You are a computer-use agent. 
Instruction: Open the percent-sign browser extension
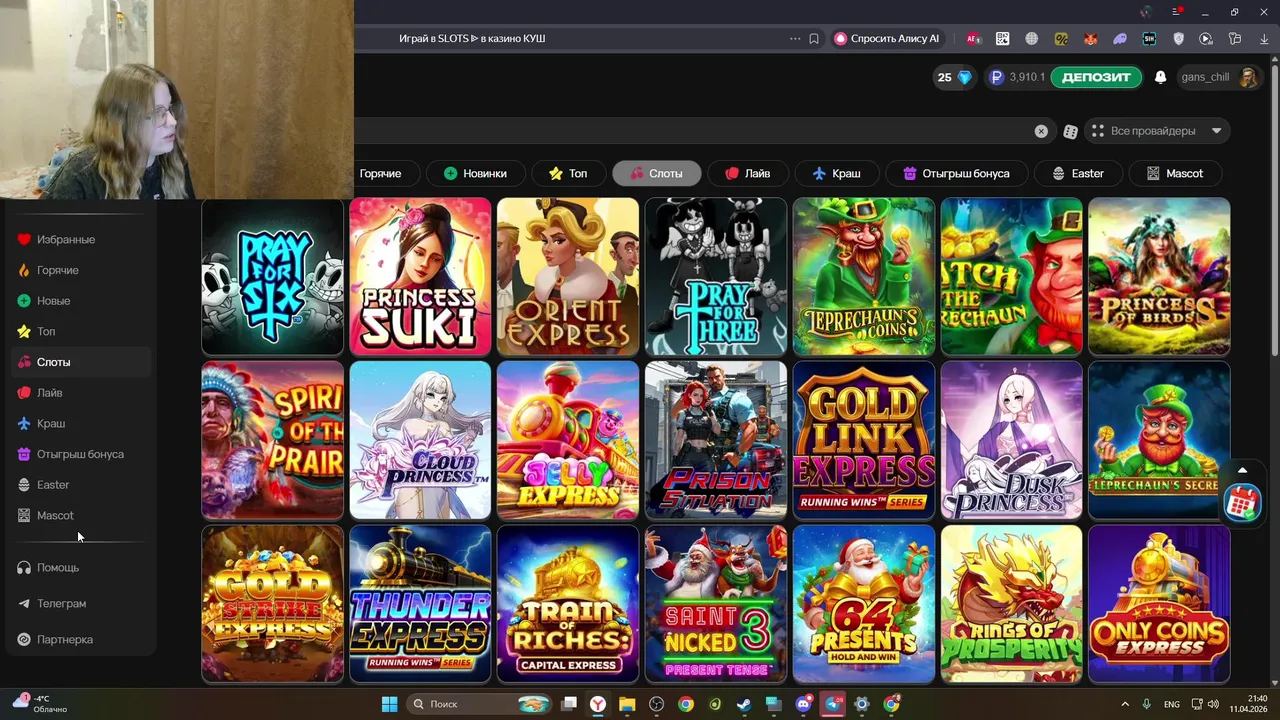(x=1061, y=39)
